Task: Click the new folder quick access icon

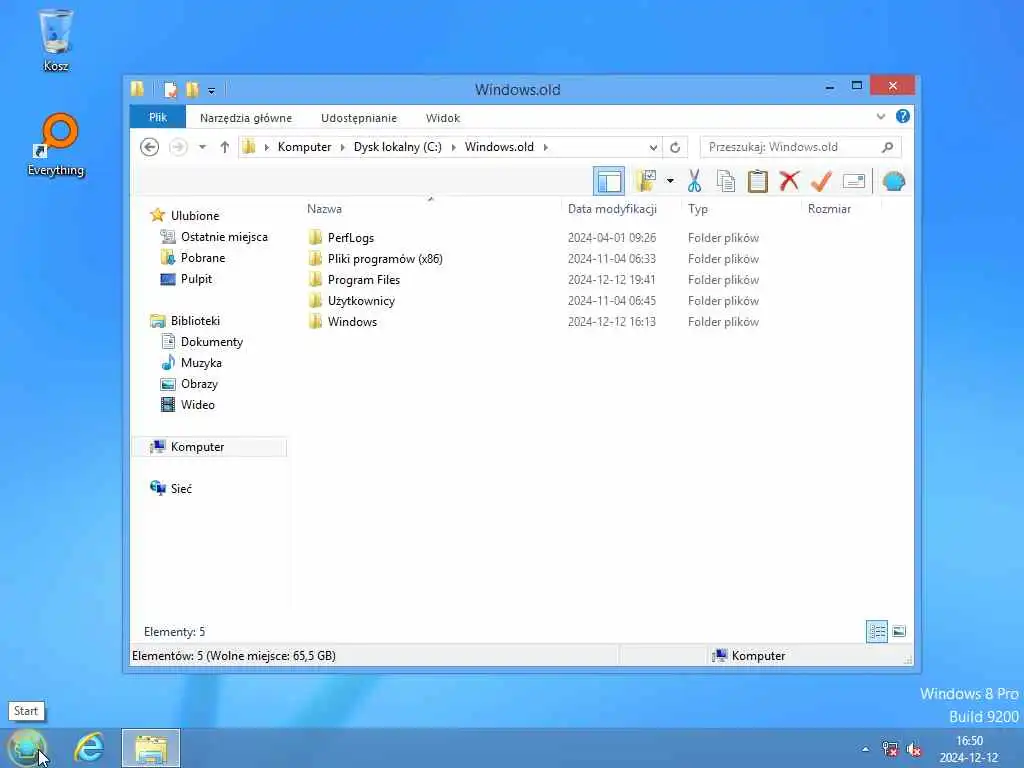Action: click(x=192, y=89)
